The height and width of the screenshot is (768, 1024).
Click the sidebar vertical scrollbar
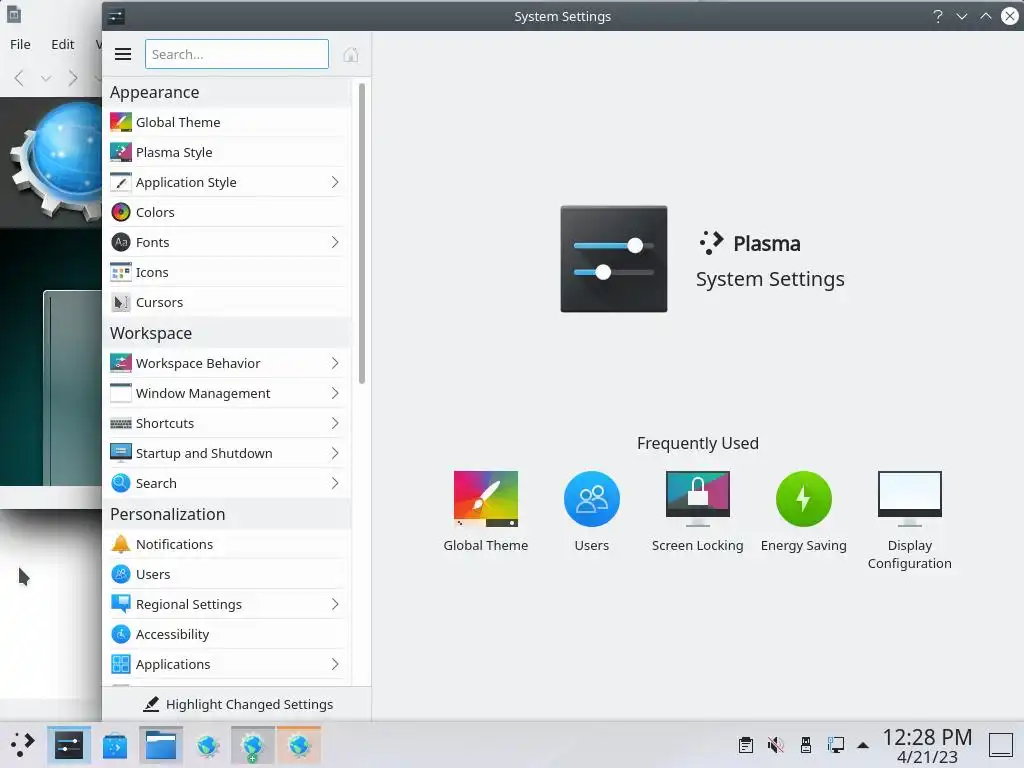click(x=362, y=233)
